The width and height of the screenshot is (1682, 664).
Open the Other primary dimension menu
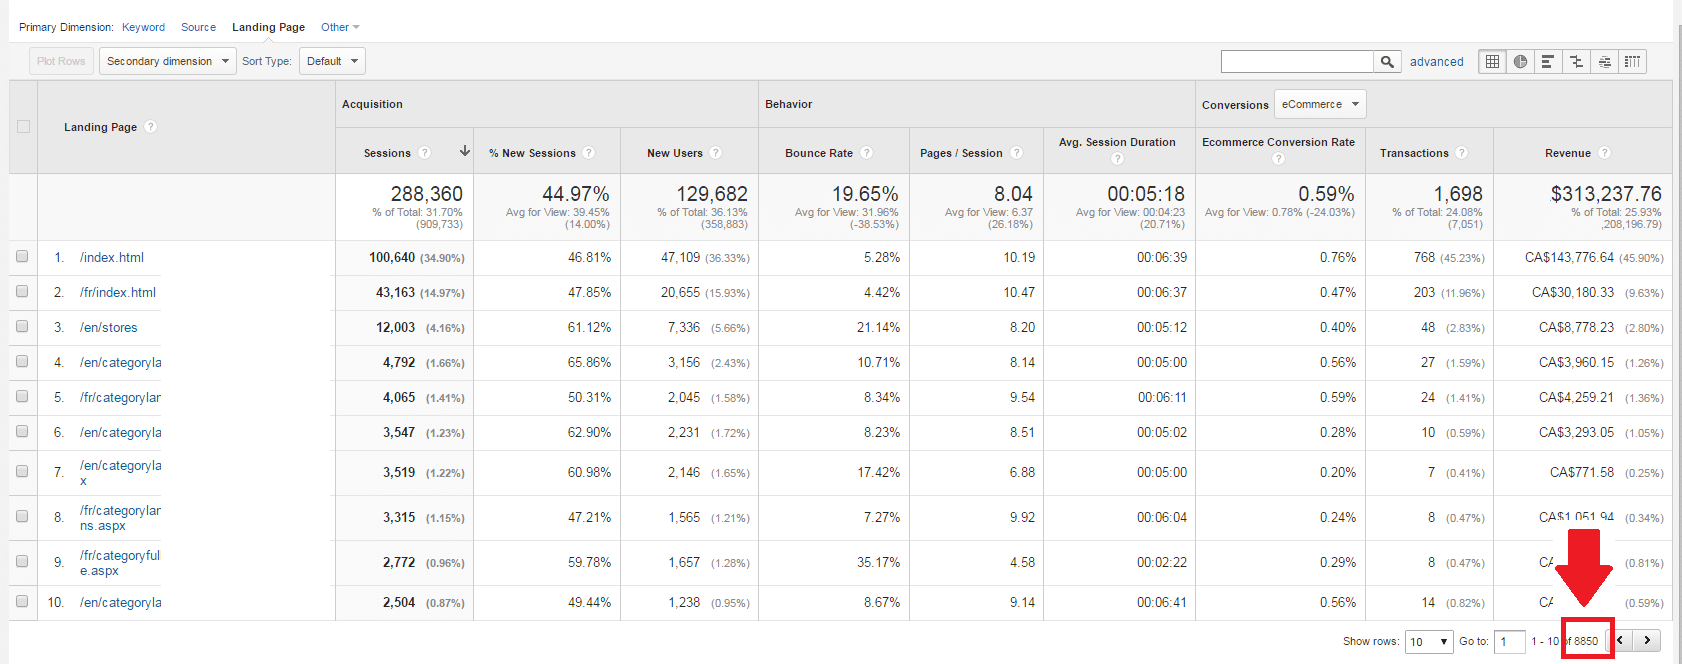point(340,27)
